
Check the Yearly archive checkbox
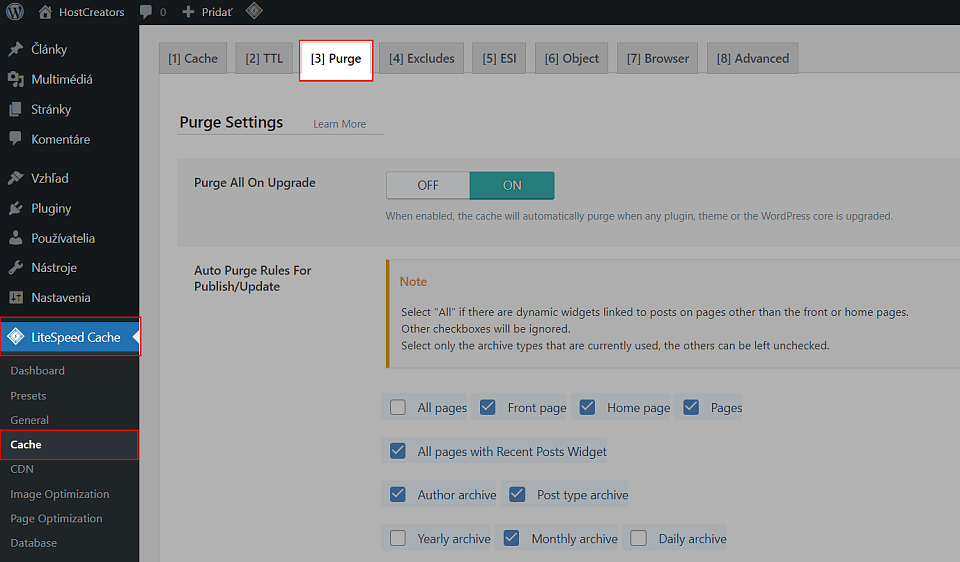[x=398, y=538]
